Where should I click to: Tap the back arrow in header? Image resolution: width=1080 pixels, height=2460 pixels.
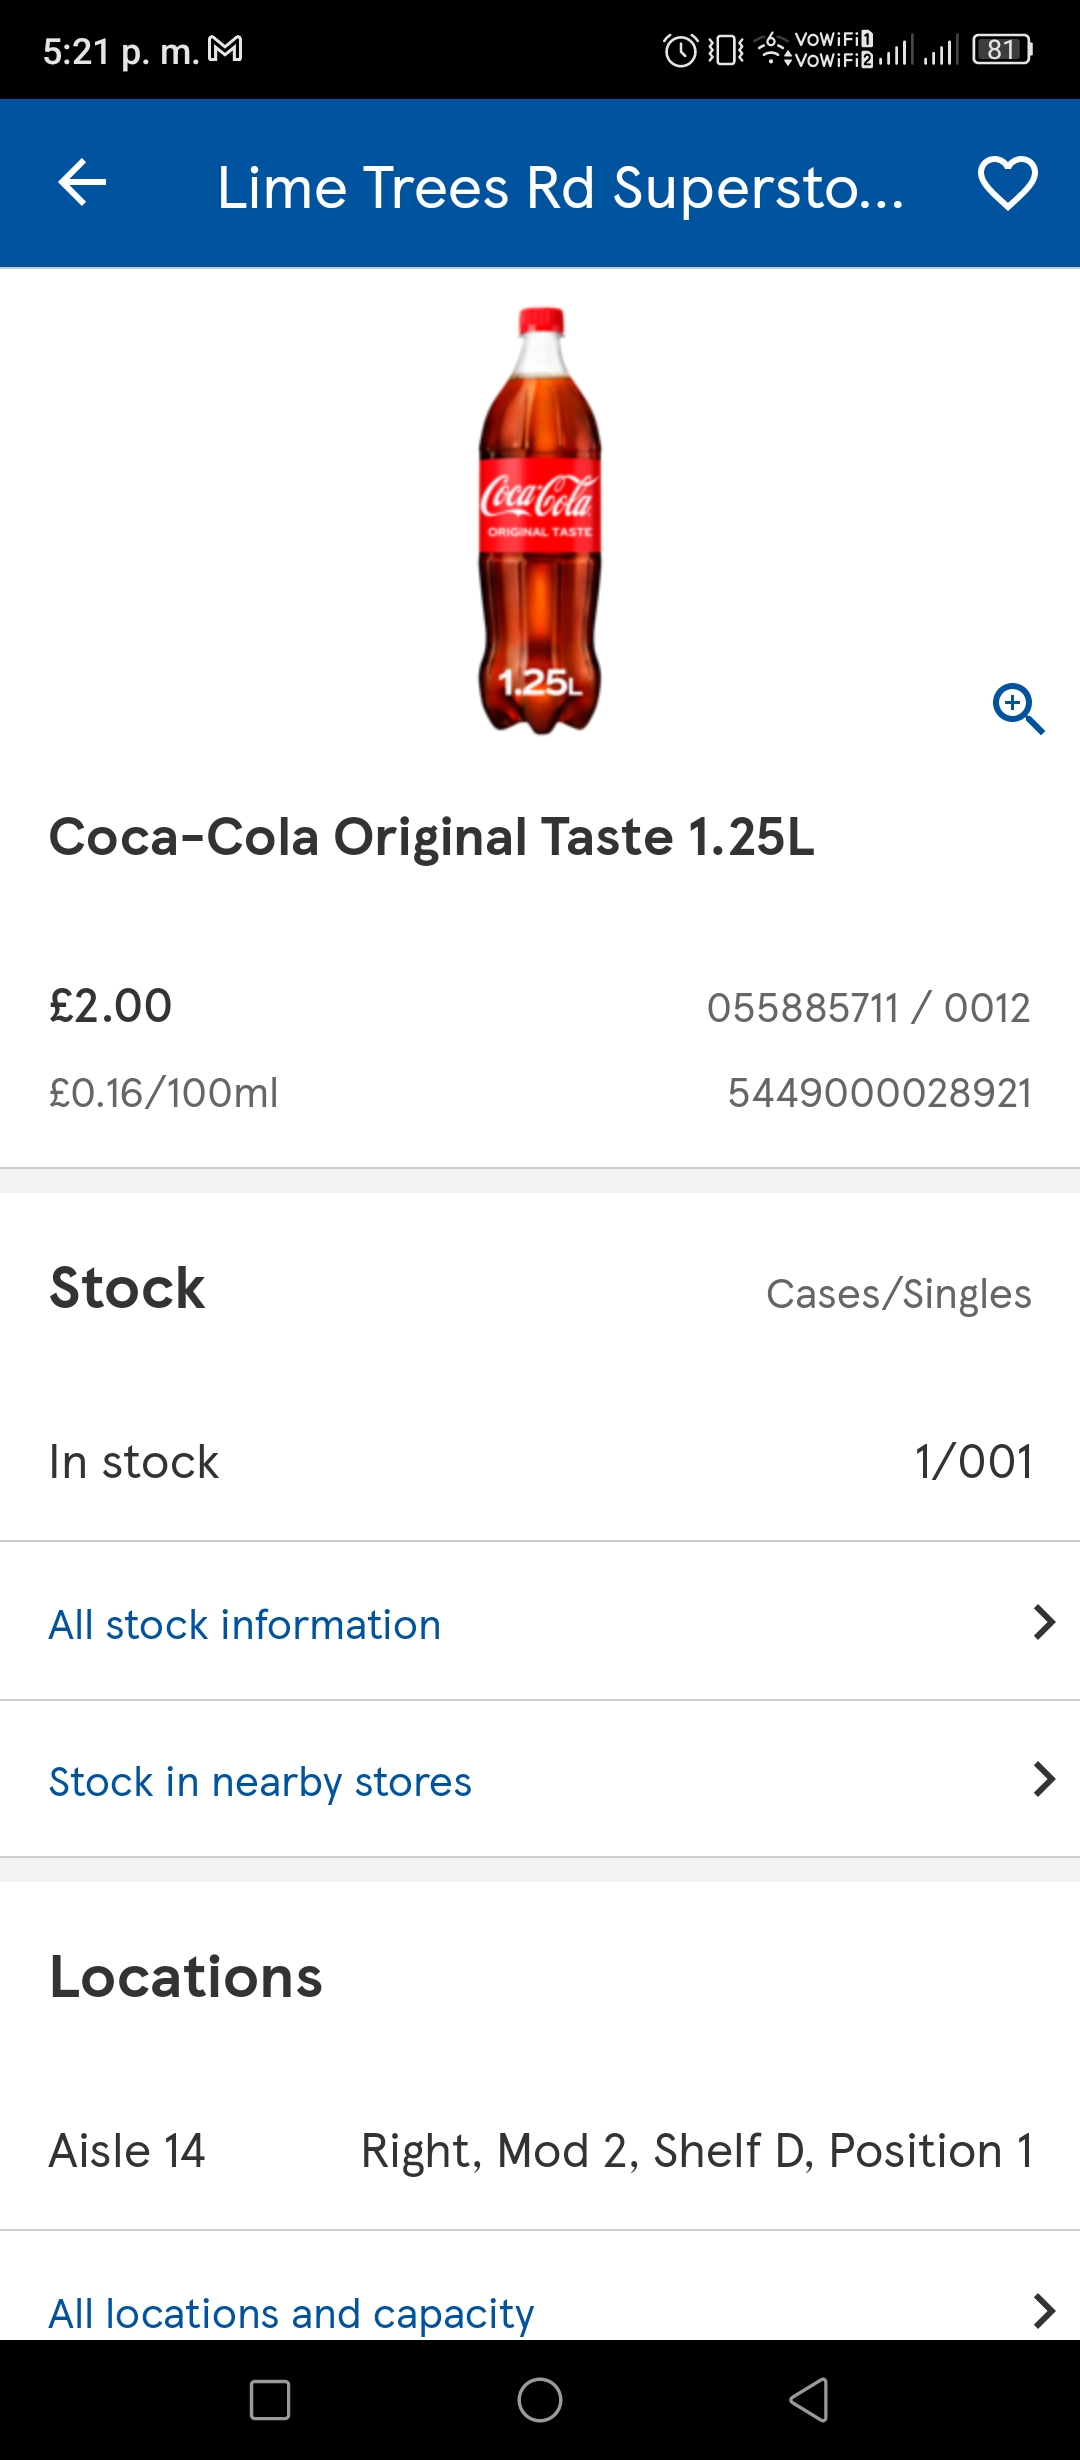click(x=82, y=183)
